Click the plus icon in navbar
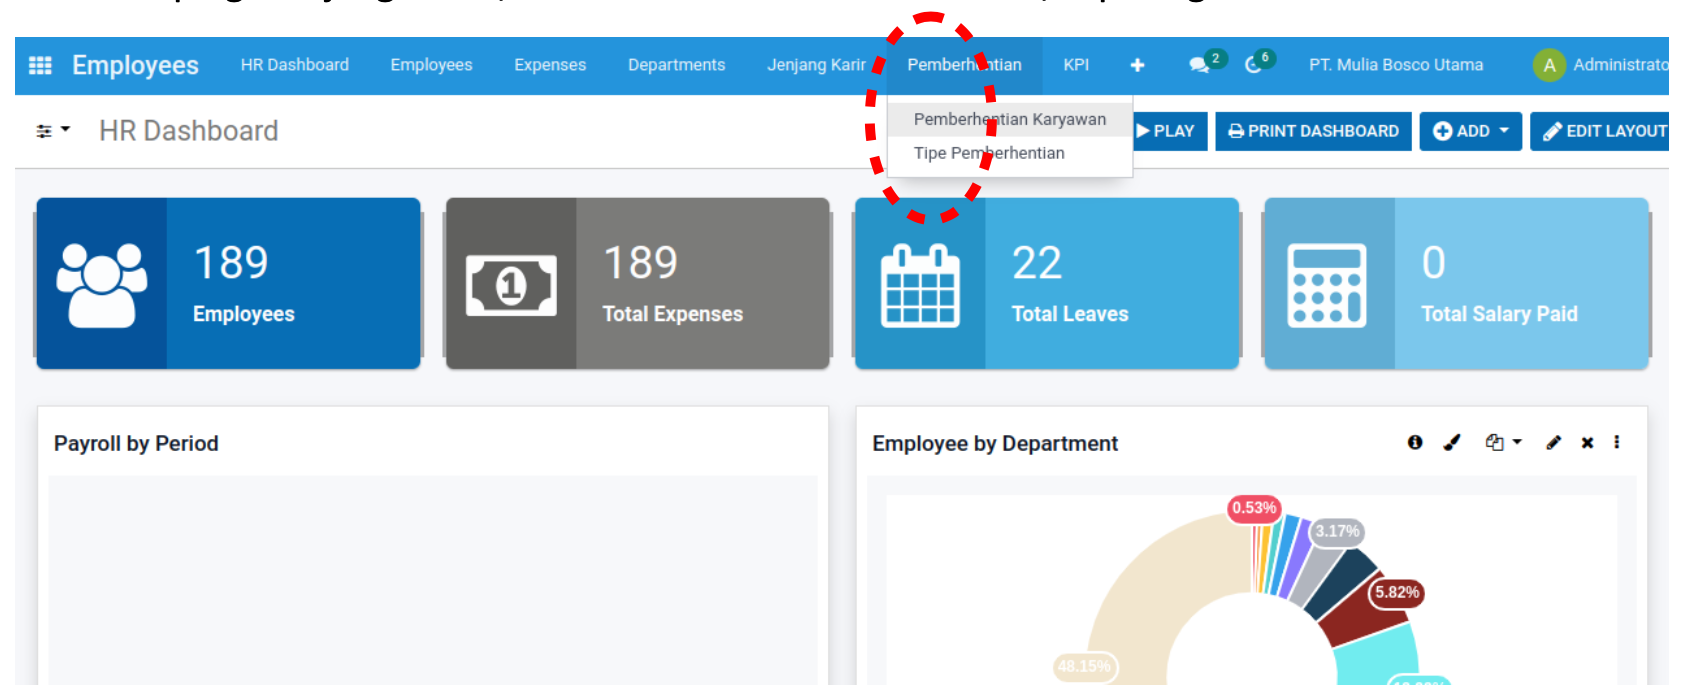The width and height of the screenshot is (1682, 690). coord(1137,65)
